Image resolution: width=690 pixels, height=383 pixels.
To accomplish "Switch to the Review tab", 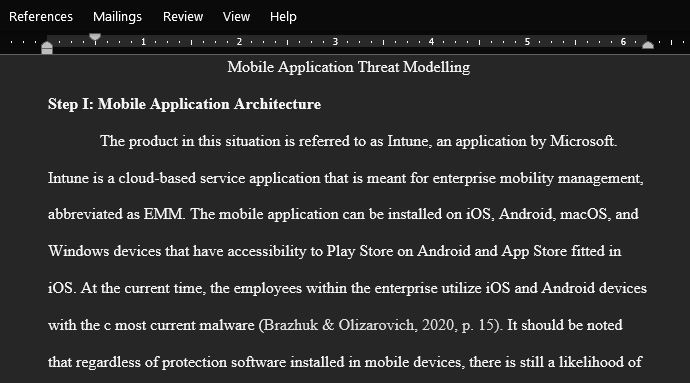I will pos(183,17).
